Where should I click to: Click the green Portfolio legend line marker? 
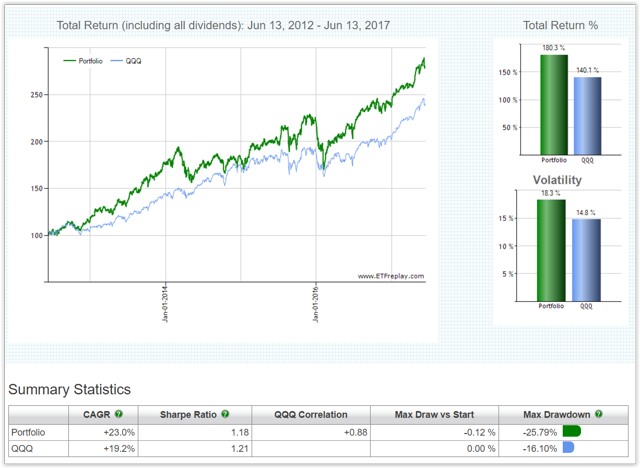coord(70,59)
